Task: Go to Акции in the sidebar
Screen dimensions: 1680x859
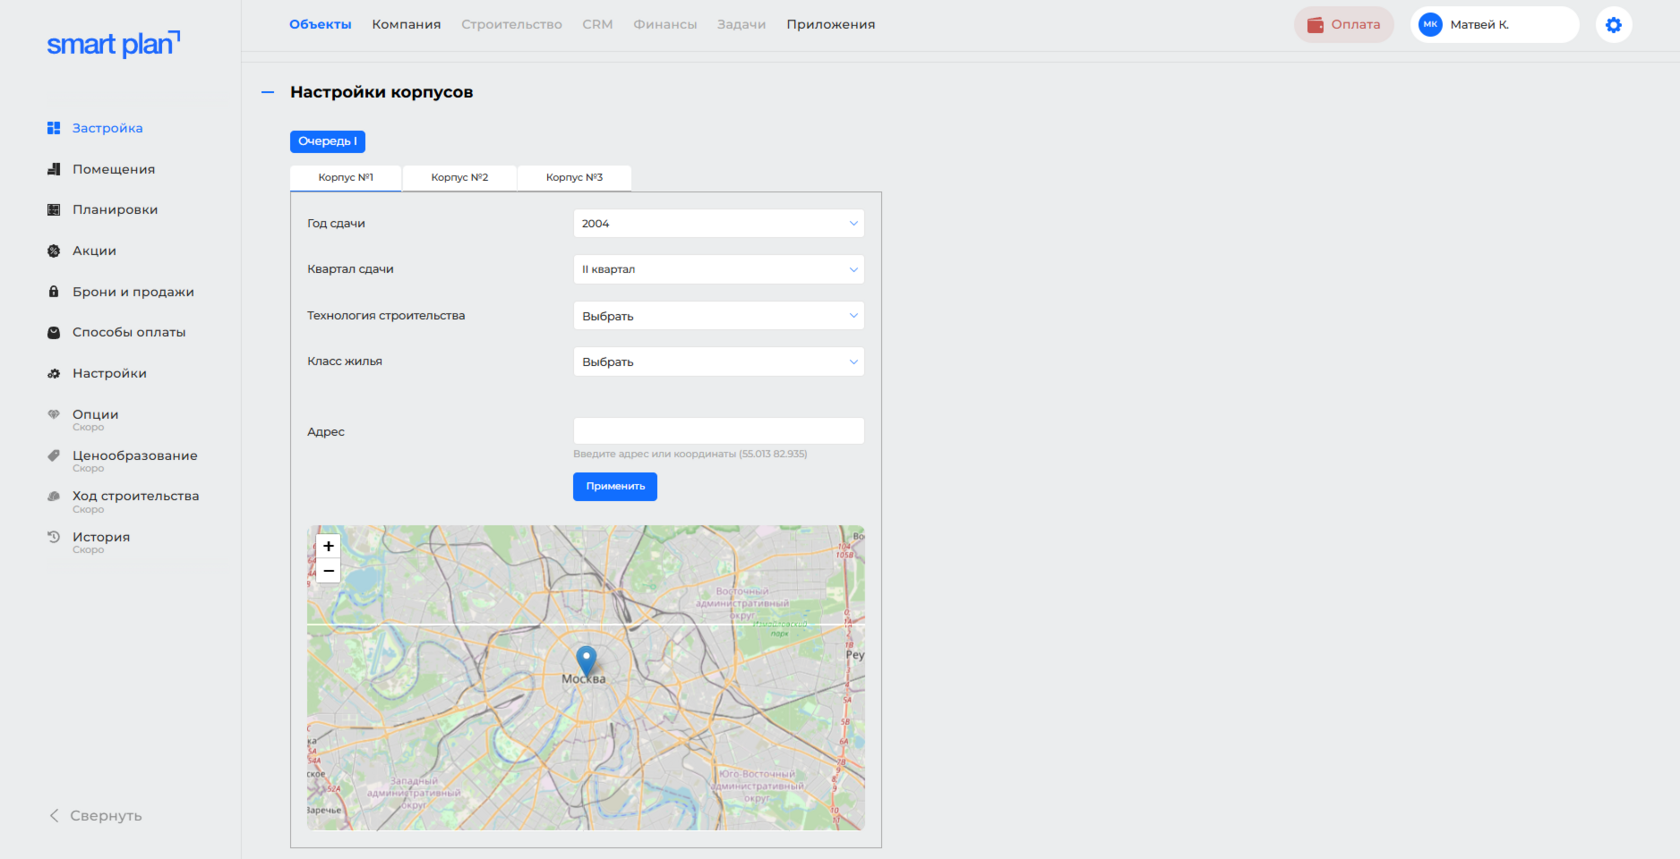Action: coord(94,251)
